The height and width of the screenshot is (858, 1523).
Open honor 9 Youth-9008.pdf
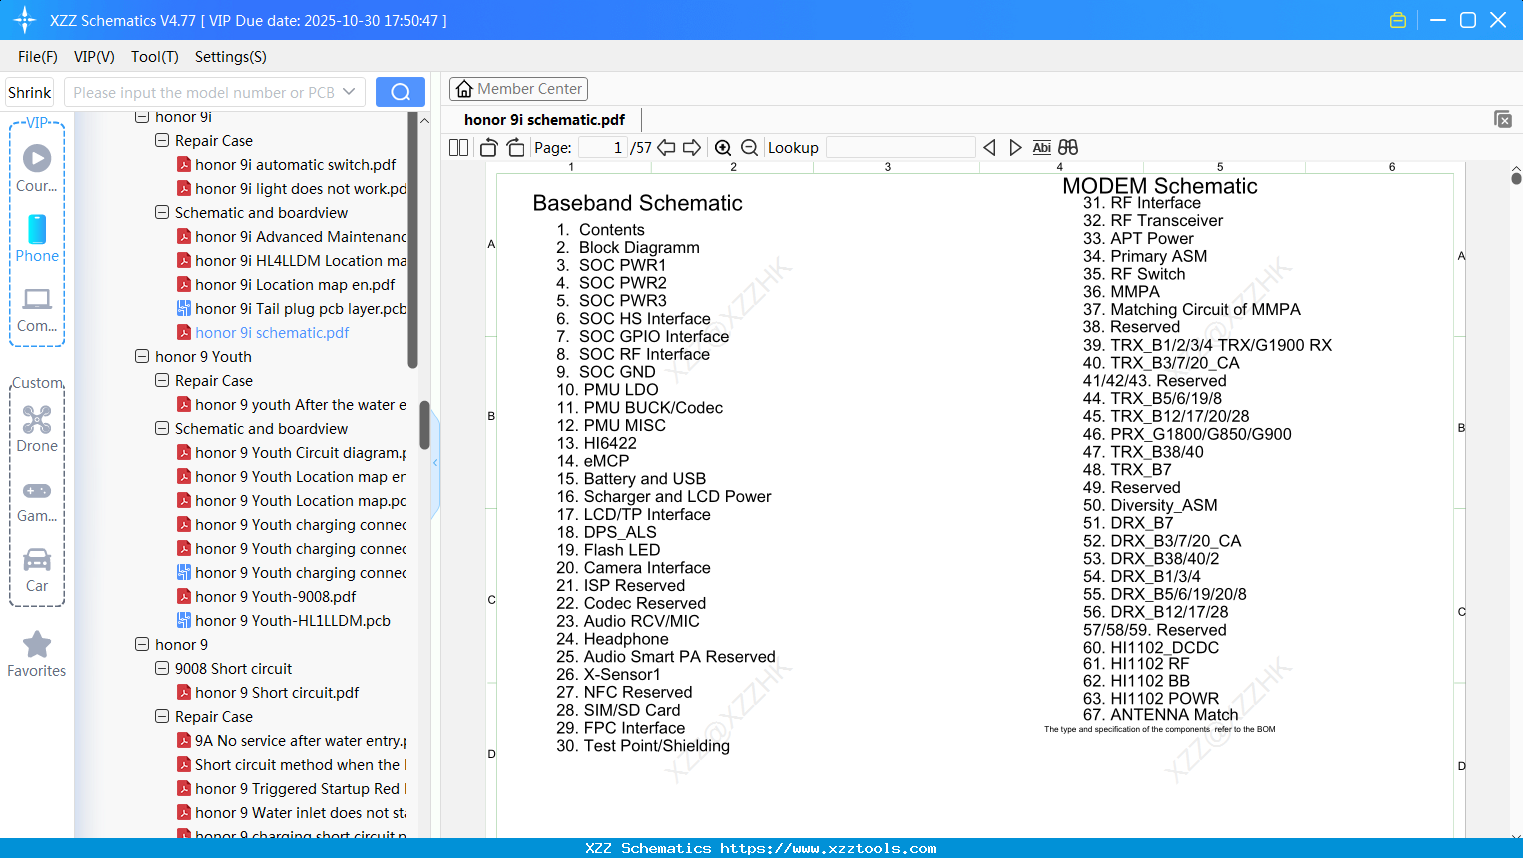266,597
